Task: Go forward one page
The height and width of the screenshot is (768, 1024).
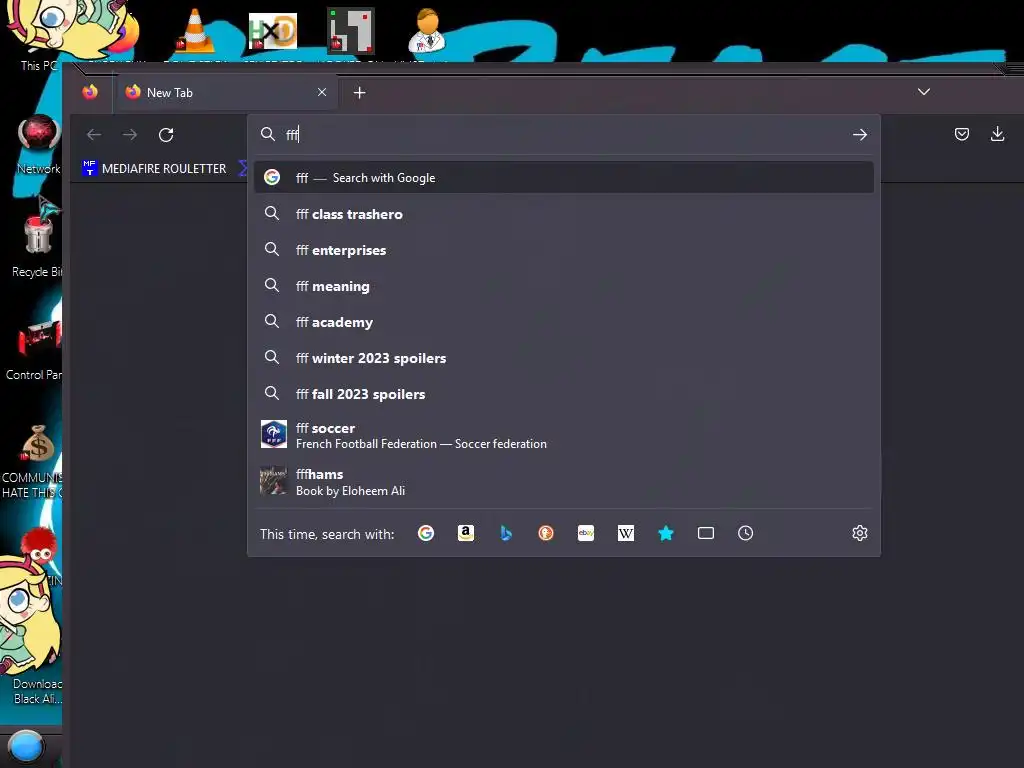Action: [130, 135]
